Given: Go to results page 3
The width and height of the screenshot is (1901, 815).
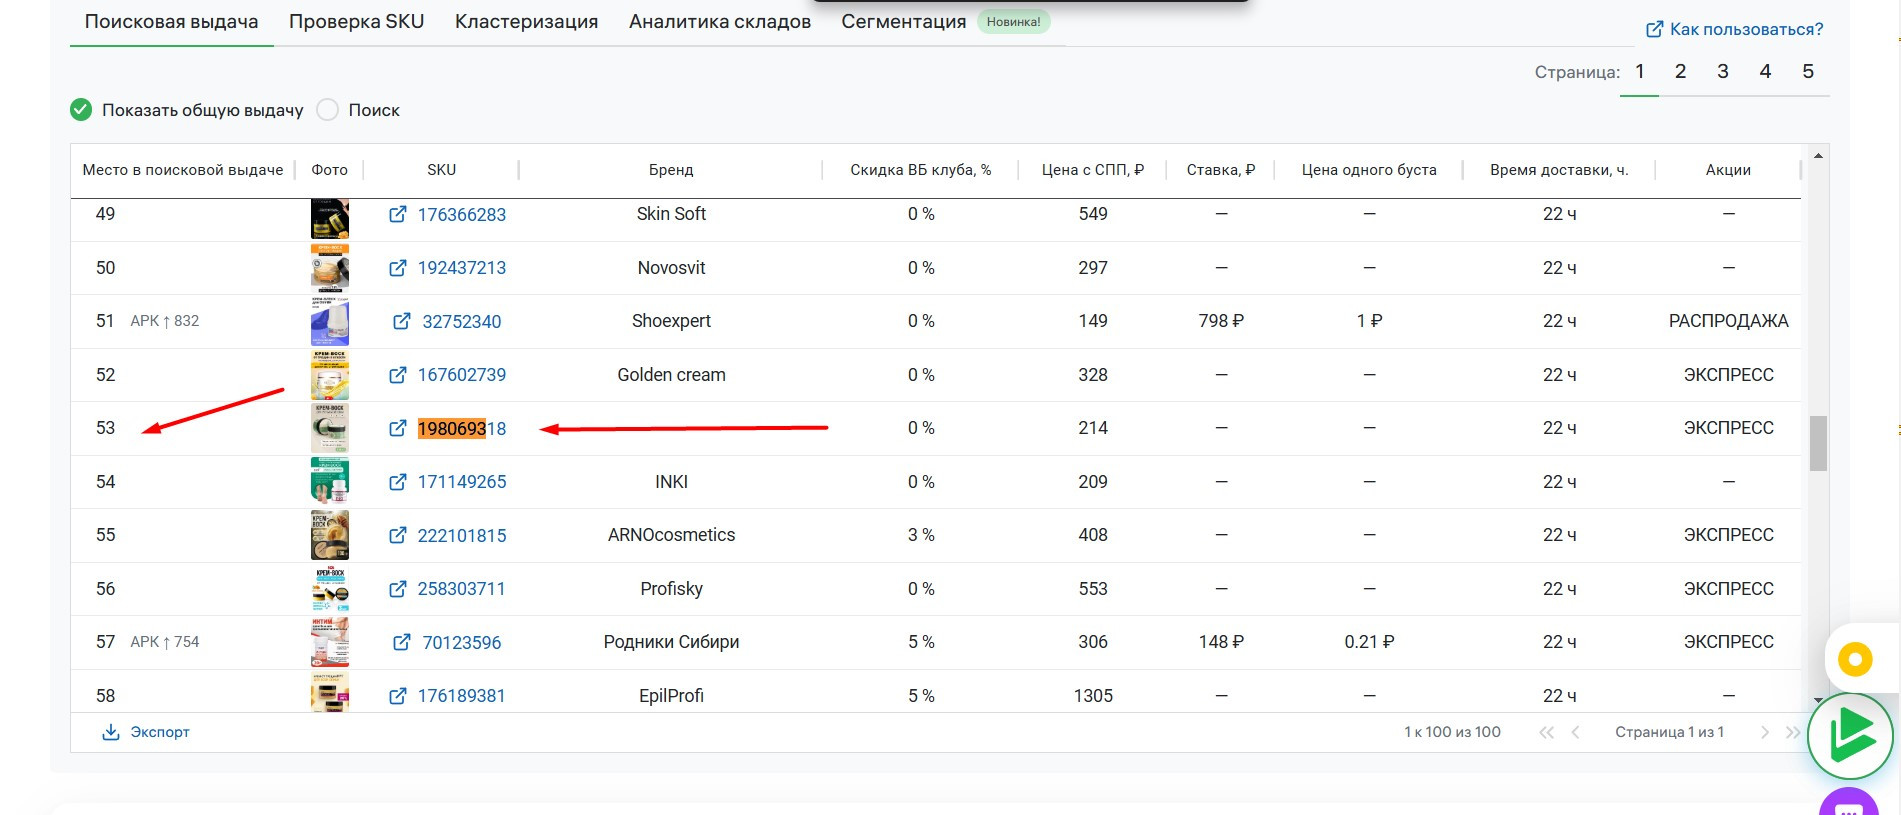Looking at the screenshot, I should [1723, 71].
